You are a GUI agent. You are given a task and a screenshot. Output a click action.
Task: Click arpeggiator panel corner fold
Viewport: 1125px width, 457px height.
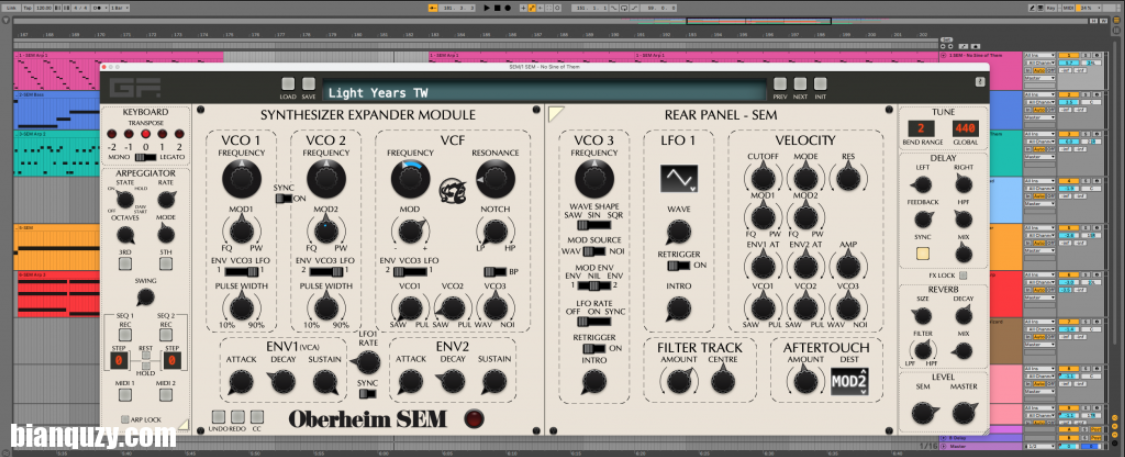pos(184,425)
